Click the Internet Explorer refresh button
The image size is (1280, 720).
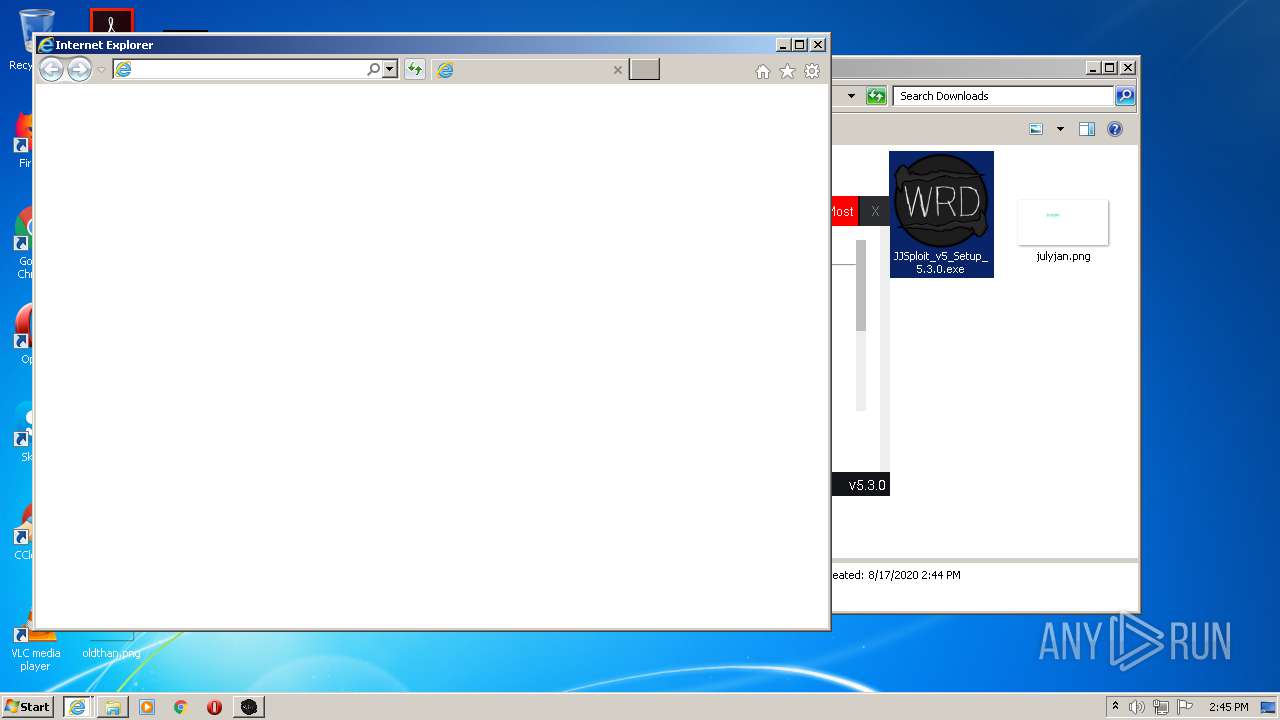point(414,69)
